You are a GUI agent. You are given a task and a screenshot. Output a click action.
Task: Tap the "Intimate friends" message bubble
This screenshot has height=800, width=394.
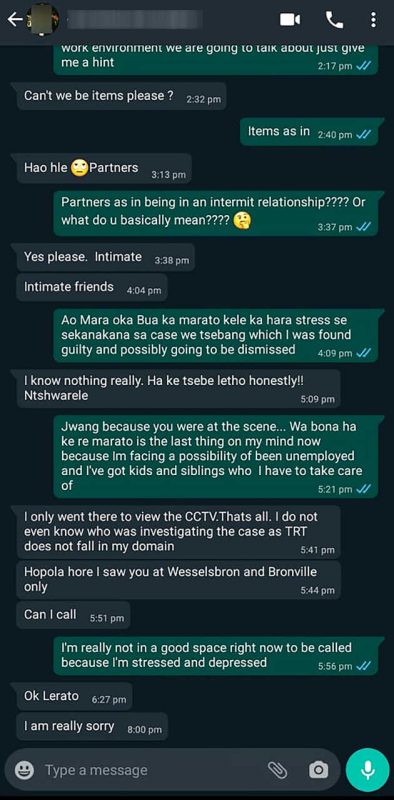coord(92,287)
